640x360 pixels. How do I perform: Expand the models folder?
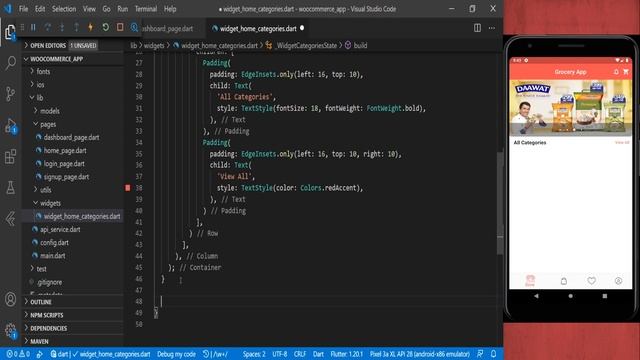(73, 111)
